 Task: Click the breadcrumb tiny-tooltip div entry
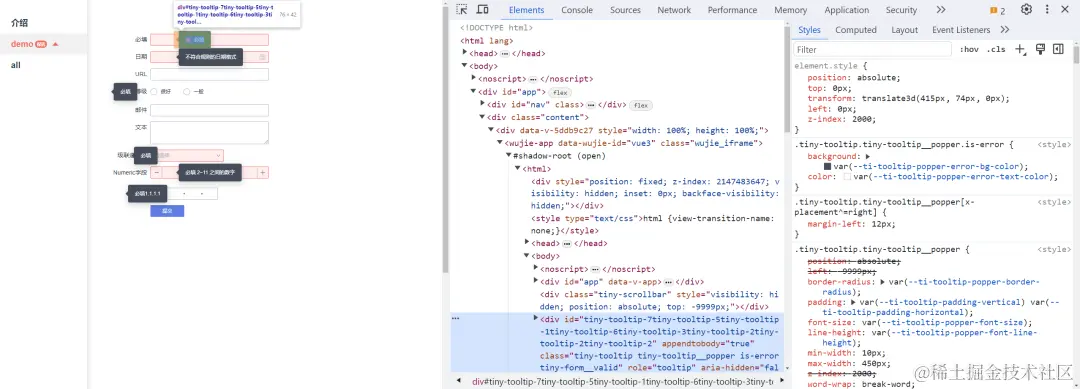(x=623, y=381)
